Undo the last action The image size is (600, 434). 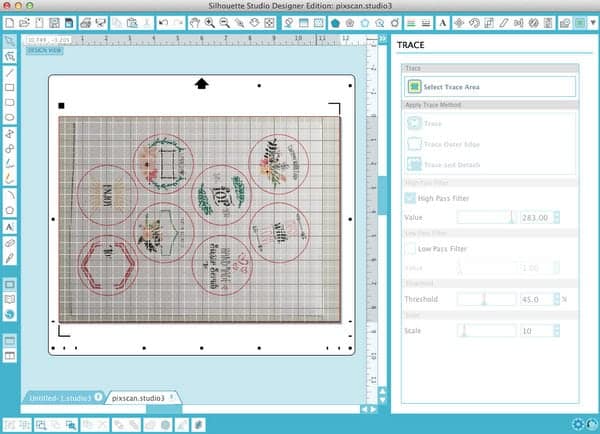point(164,23)
